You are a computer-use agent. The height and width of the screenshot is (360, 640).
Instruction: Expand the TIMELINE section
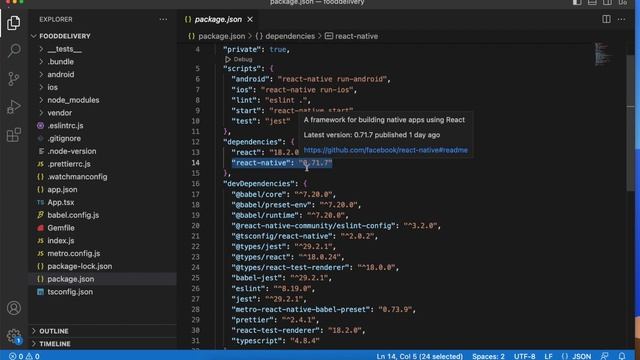102,344
